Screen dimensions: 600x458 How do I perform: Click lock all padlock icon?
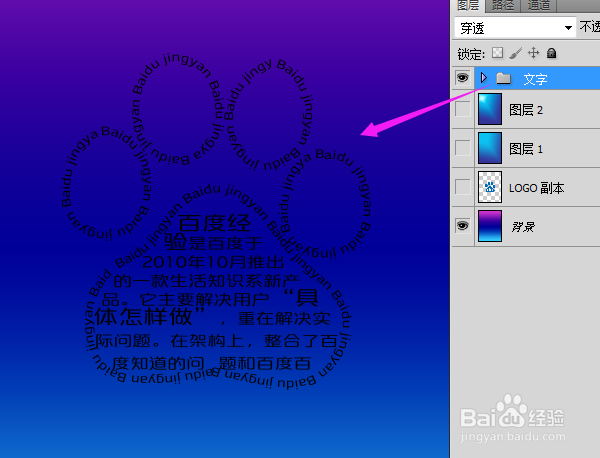pos(551,53)
